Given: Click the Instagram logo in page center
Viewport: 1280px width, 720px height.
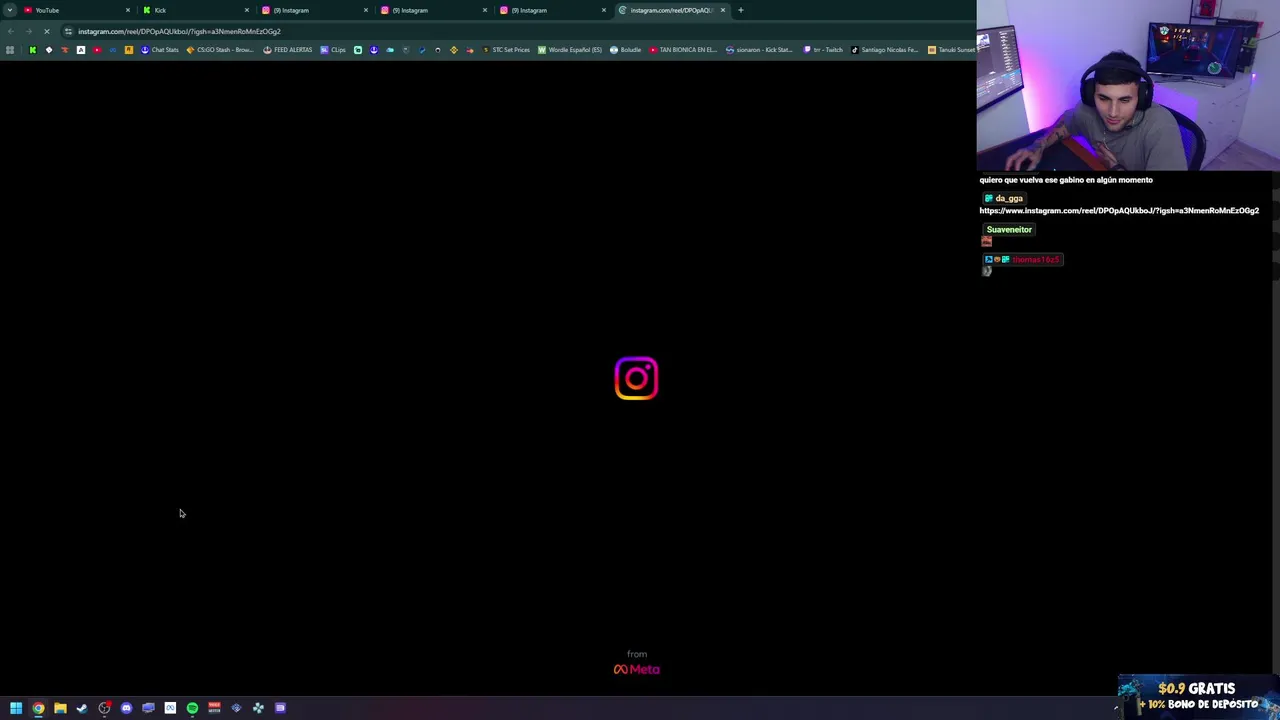Looking at the screenshot, I should 636,378.
